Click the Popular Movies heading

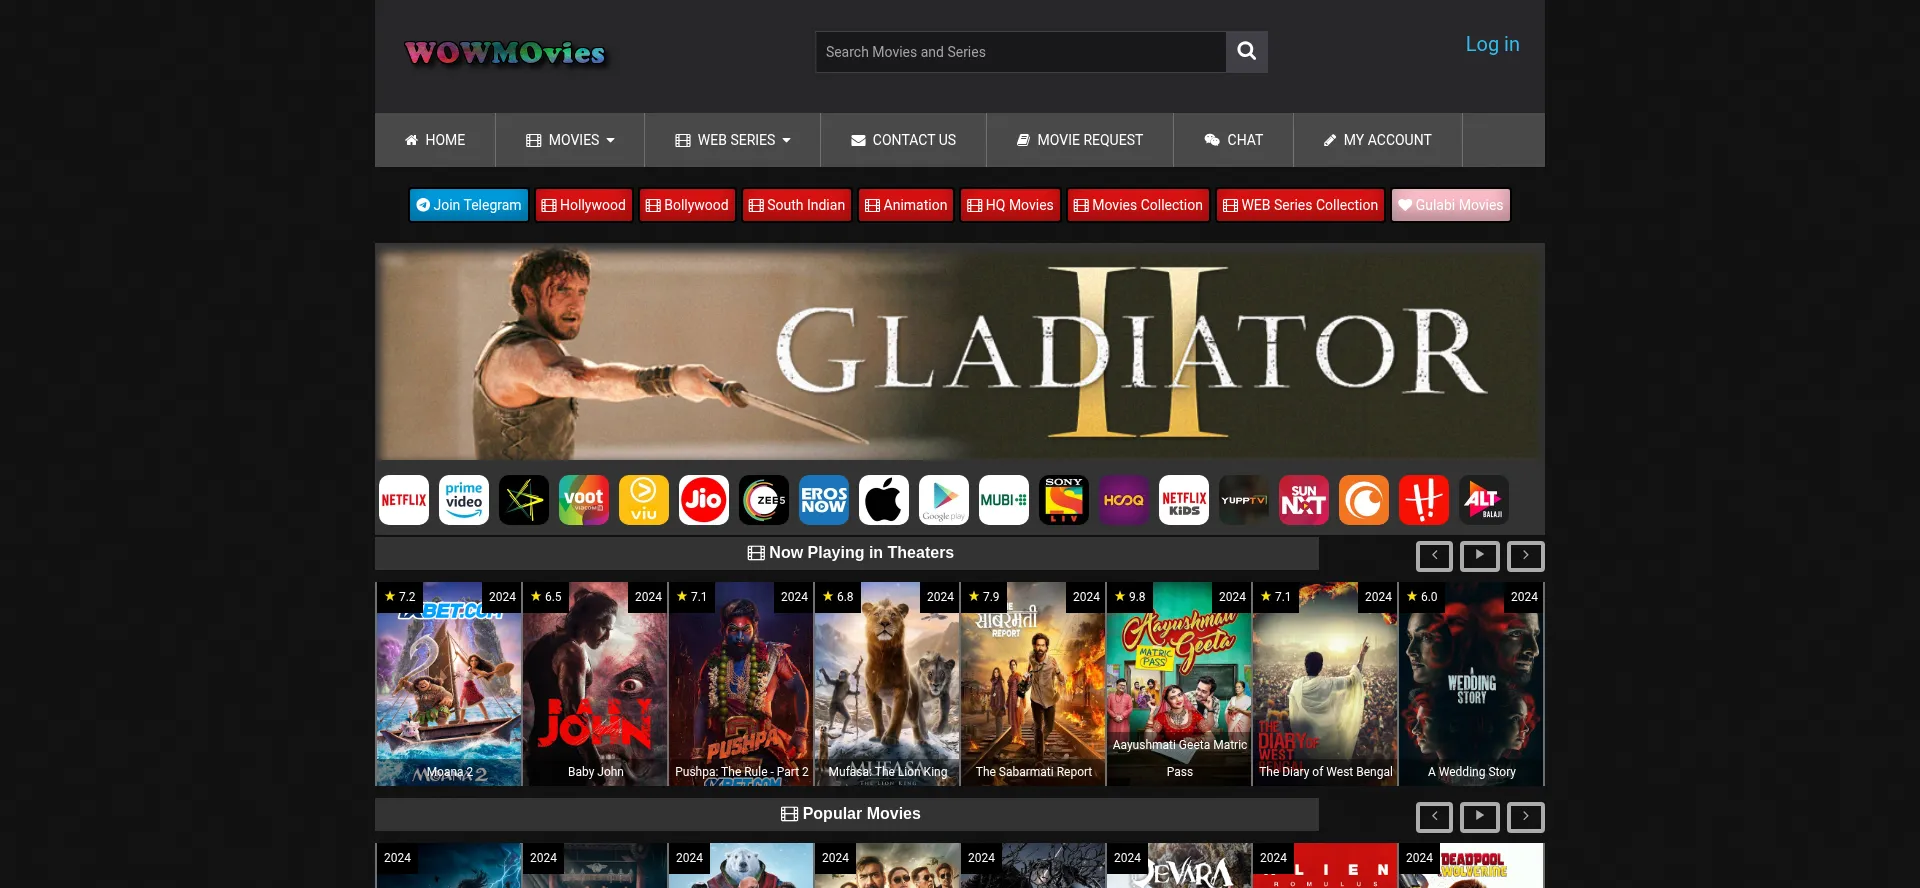coord(851,814)
